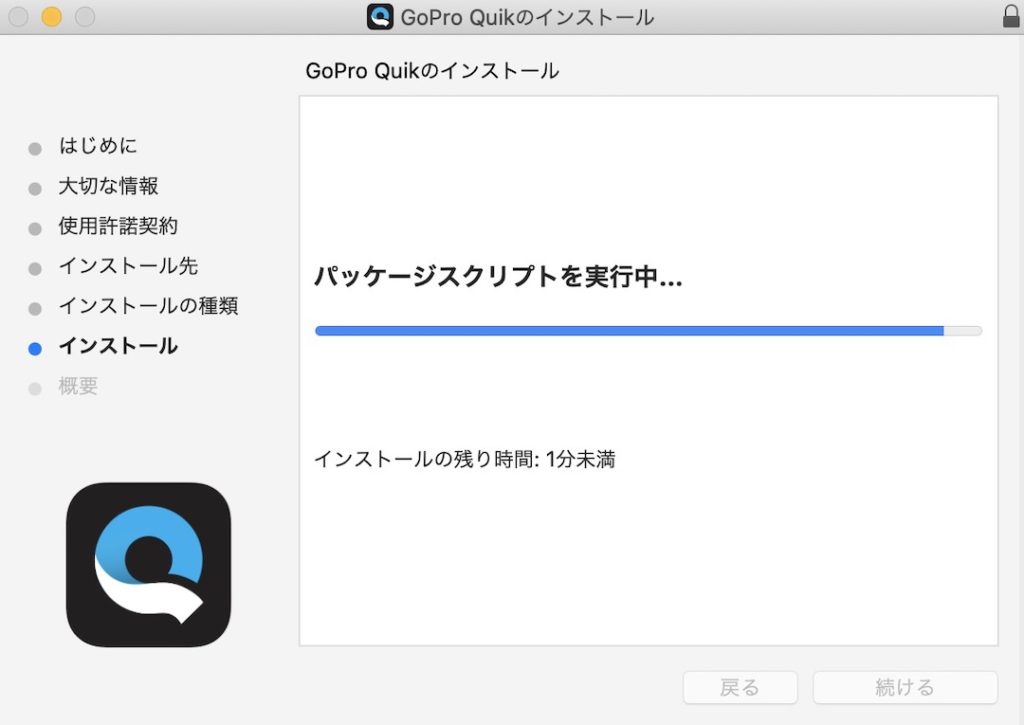Click the lock icon in the title bar
Image resolution: width=1024 pixels, height=725 pixels.
point(1008,17)
